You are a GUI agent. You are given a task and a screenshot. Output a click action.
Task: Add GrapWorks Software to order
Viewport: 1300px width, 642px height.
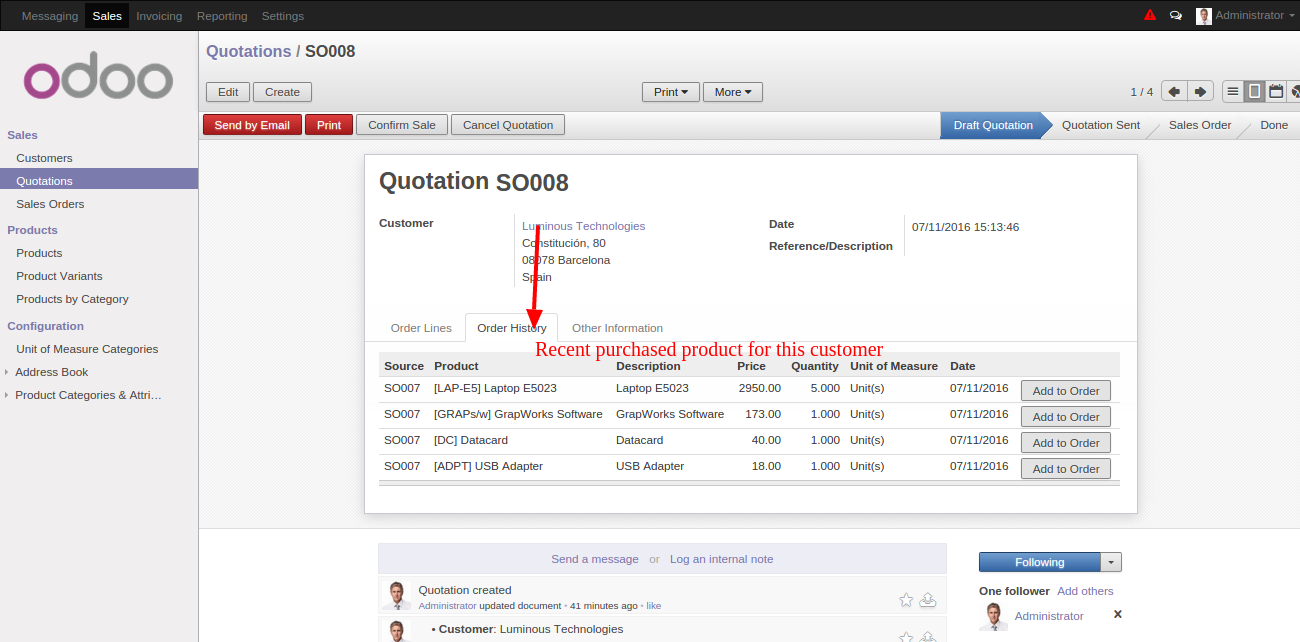[1066, 417]
